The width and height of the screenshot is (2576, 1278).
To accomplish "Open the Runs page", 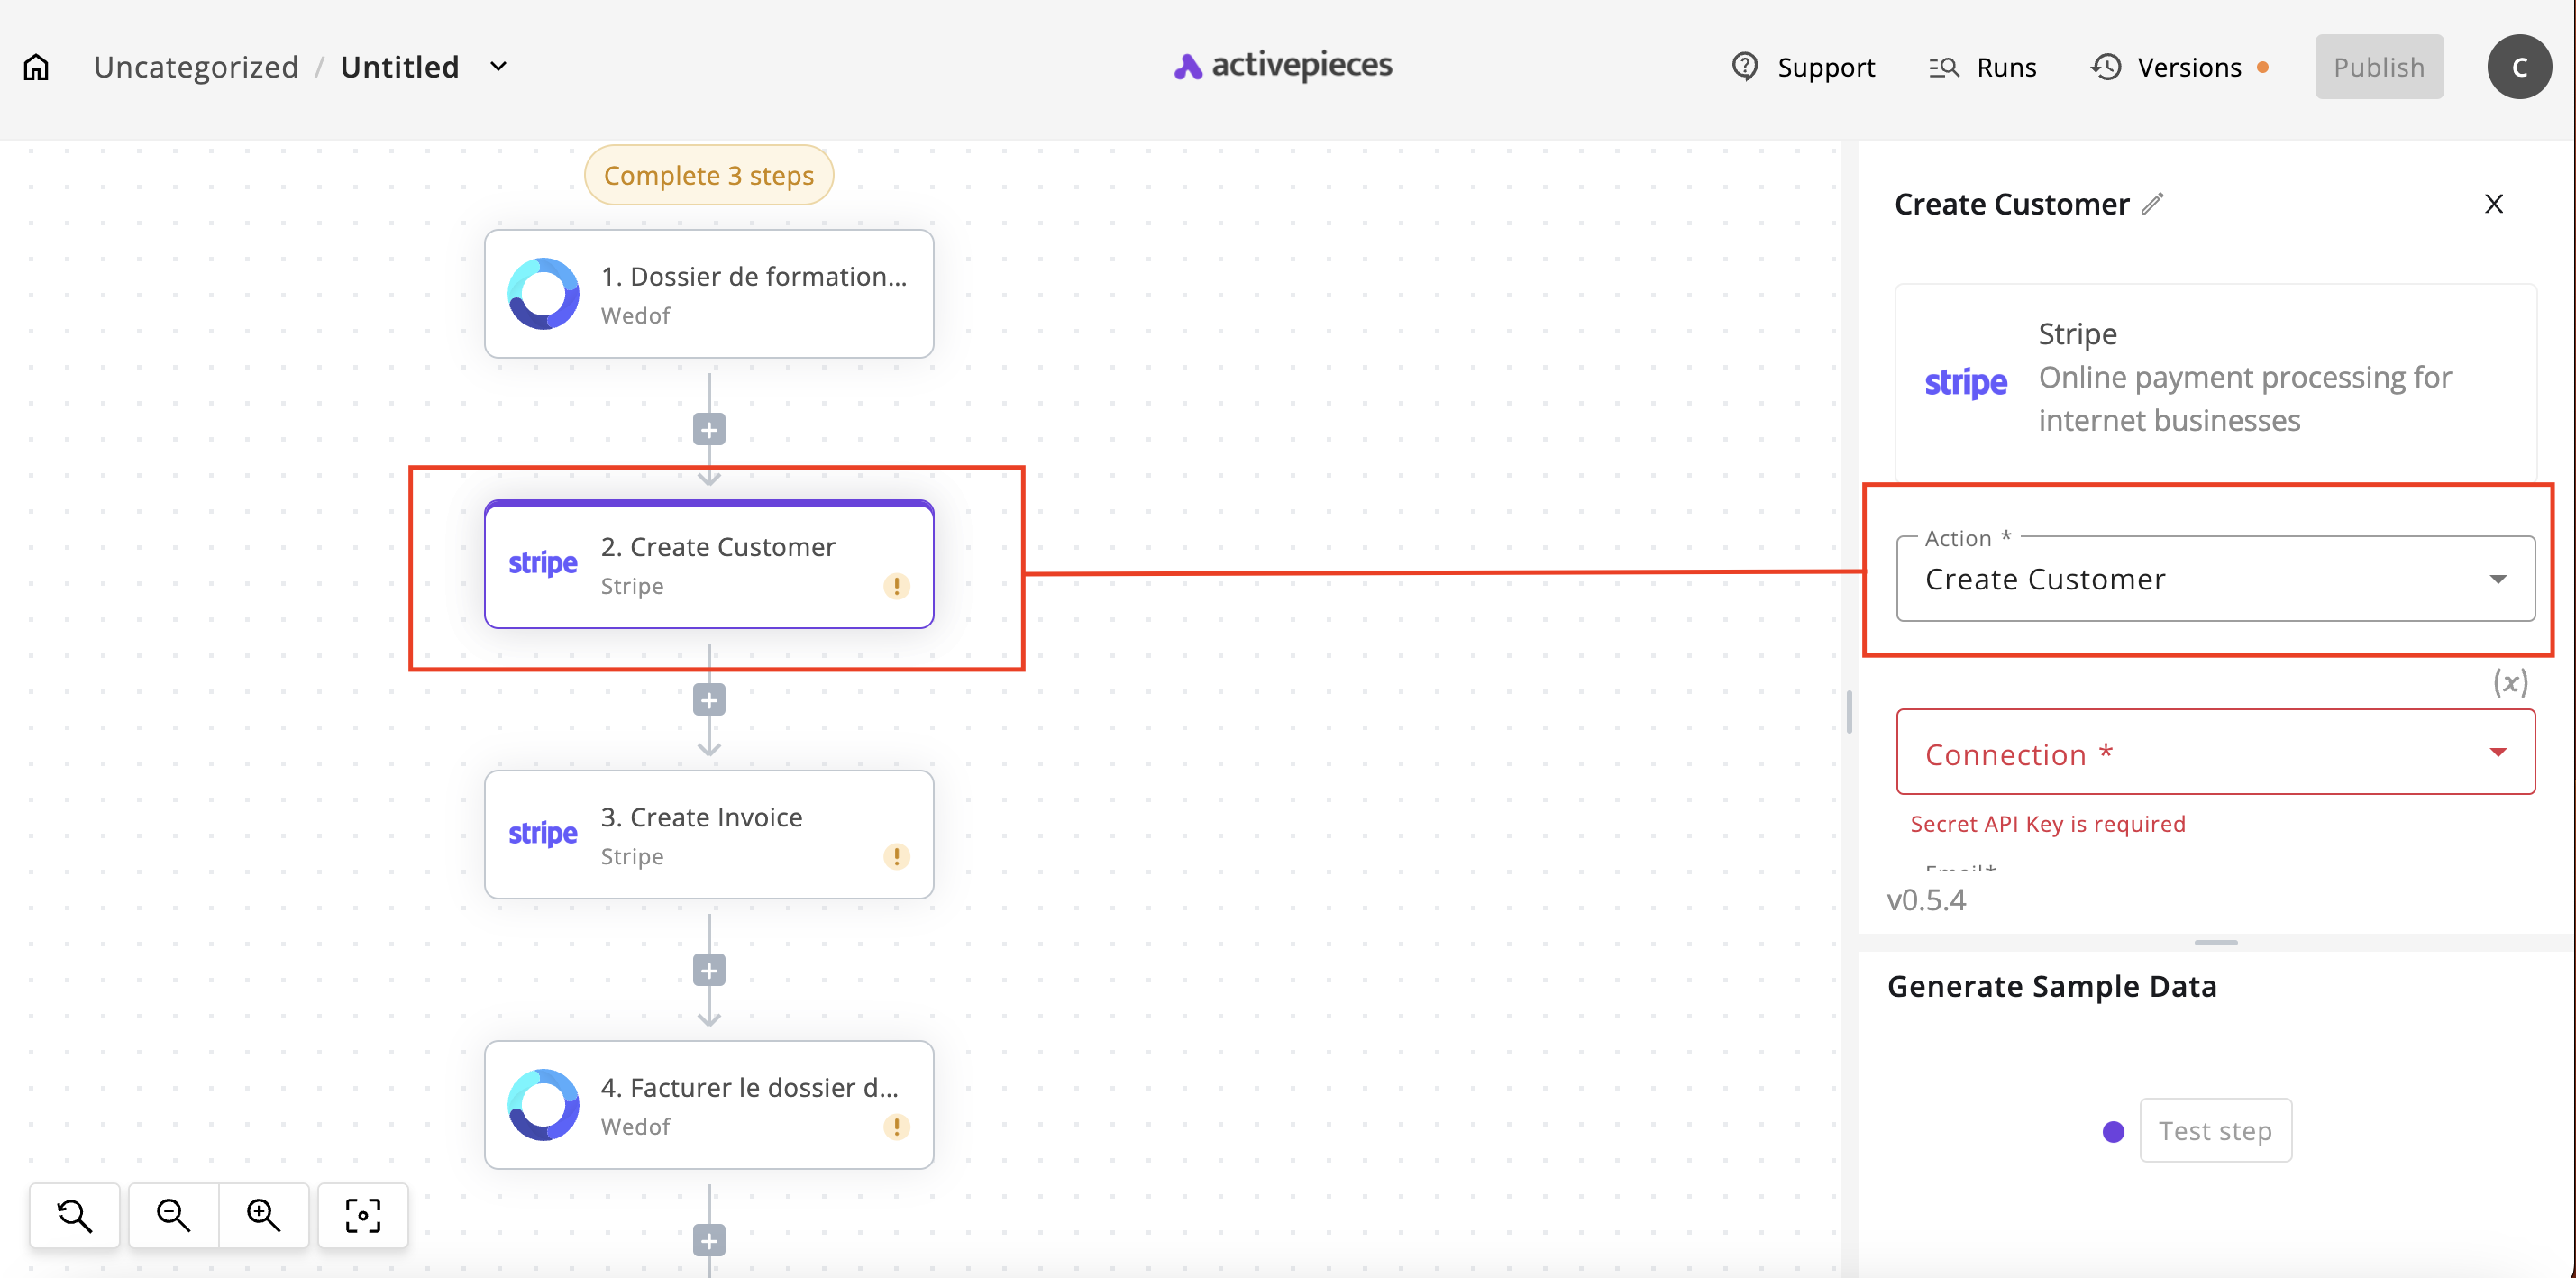I will pyautogui.click(x=1983, y=67).
